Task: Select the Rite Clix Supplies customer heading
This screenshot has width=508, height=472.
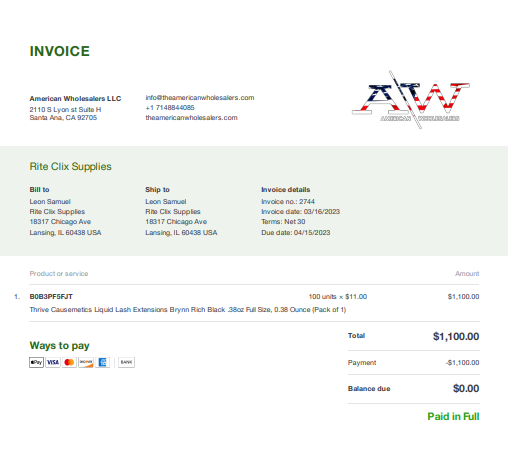Action: pyautogui.click(x=70, y=166)
